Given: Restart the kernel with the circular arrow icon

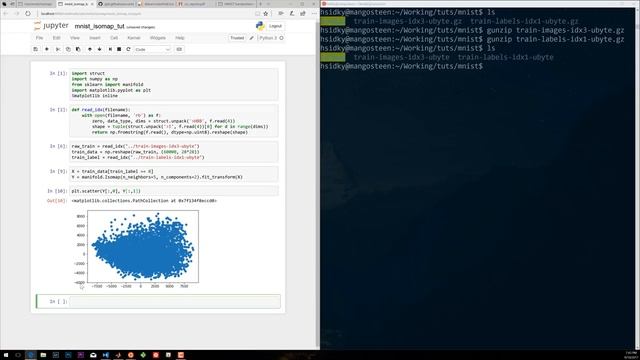Looking at the screenshot, I should pos(128,49).
